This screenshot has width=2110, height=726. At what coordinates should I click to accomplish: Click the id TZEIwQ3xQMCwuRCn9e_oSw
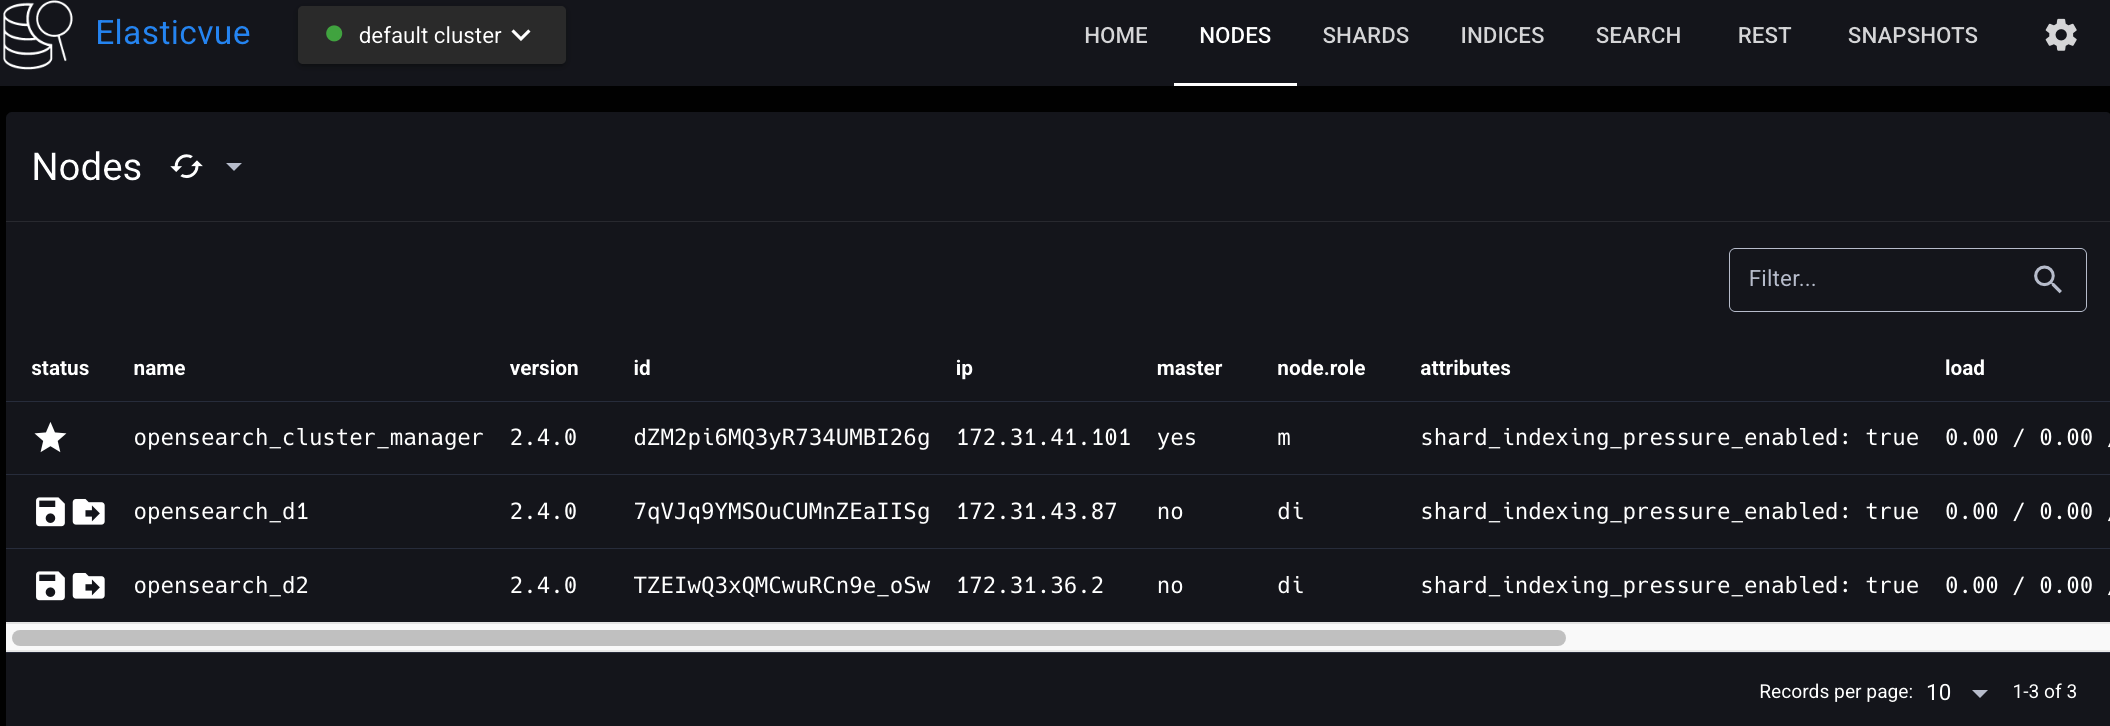[x=781, y=585]
